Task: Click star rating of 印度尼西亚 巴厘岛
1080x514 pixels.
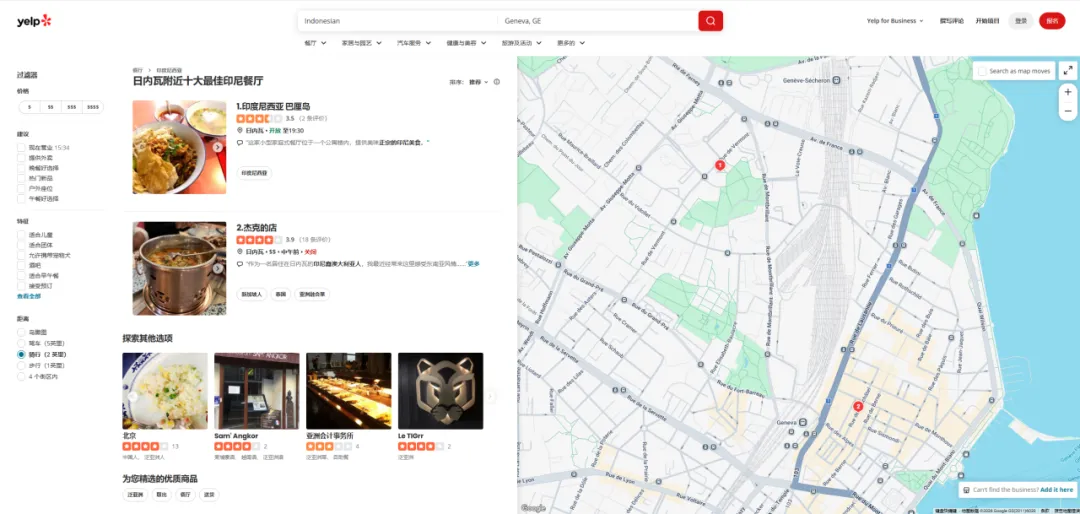Action: [x=259, y=119]
